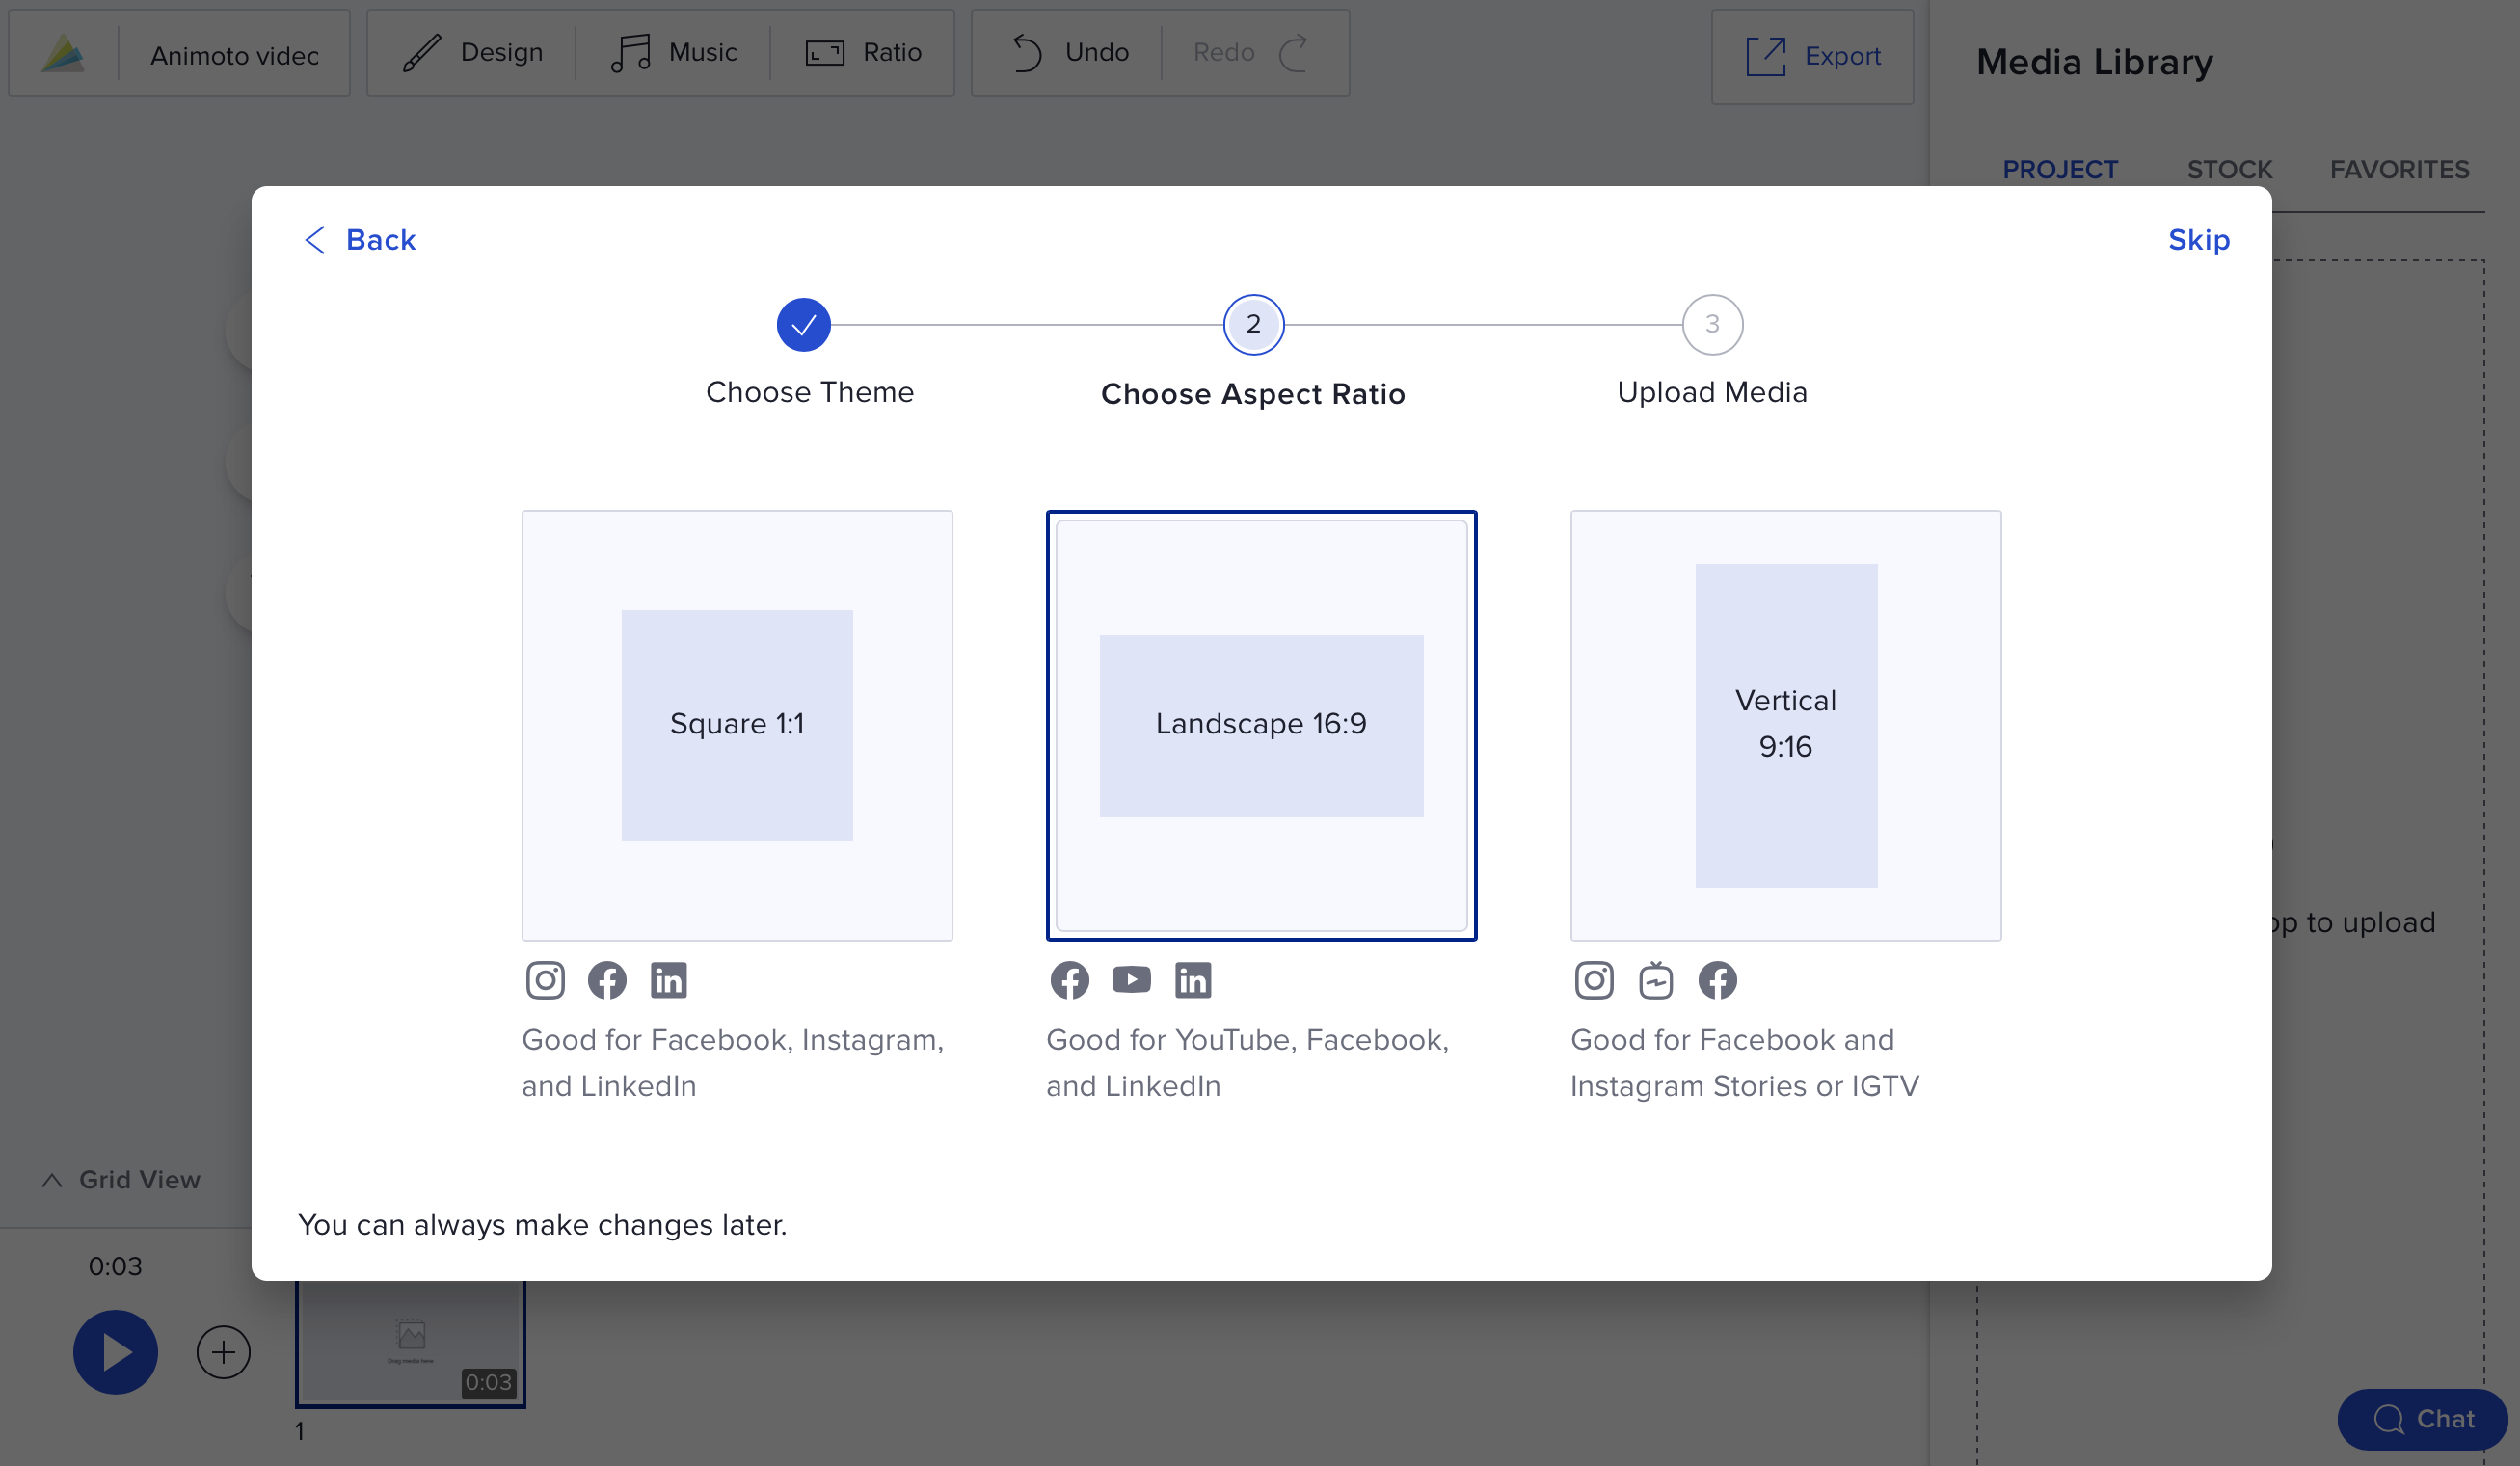
Task: Expand the Grid View section
Action: pos(119,1176)
